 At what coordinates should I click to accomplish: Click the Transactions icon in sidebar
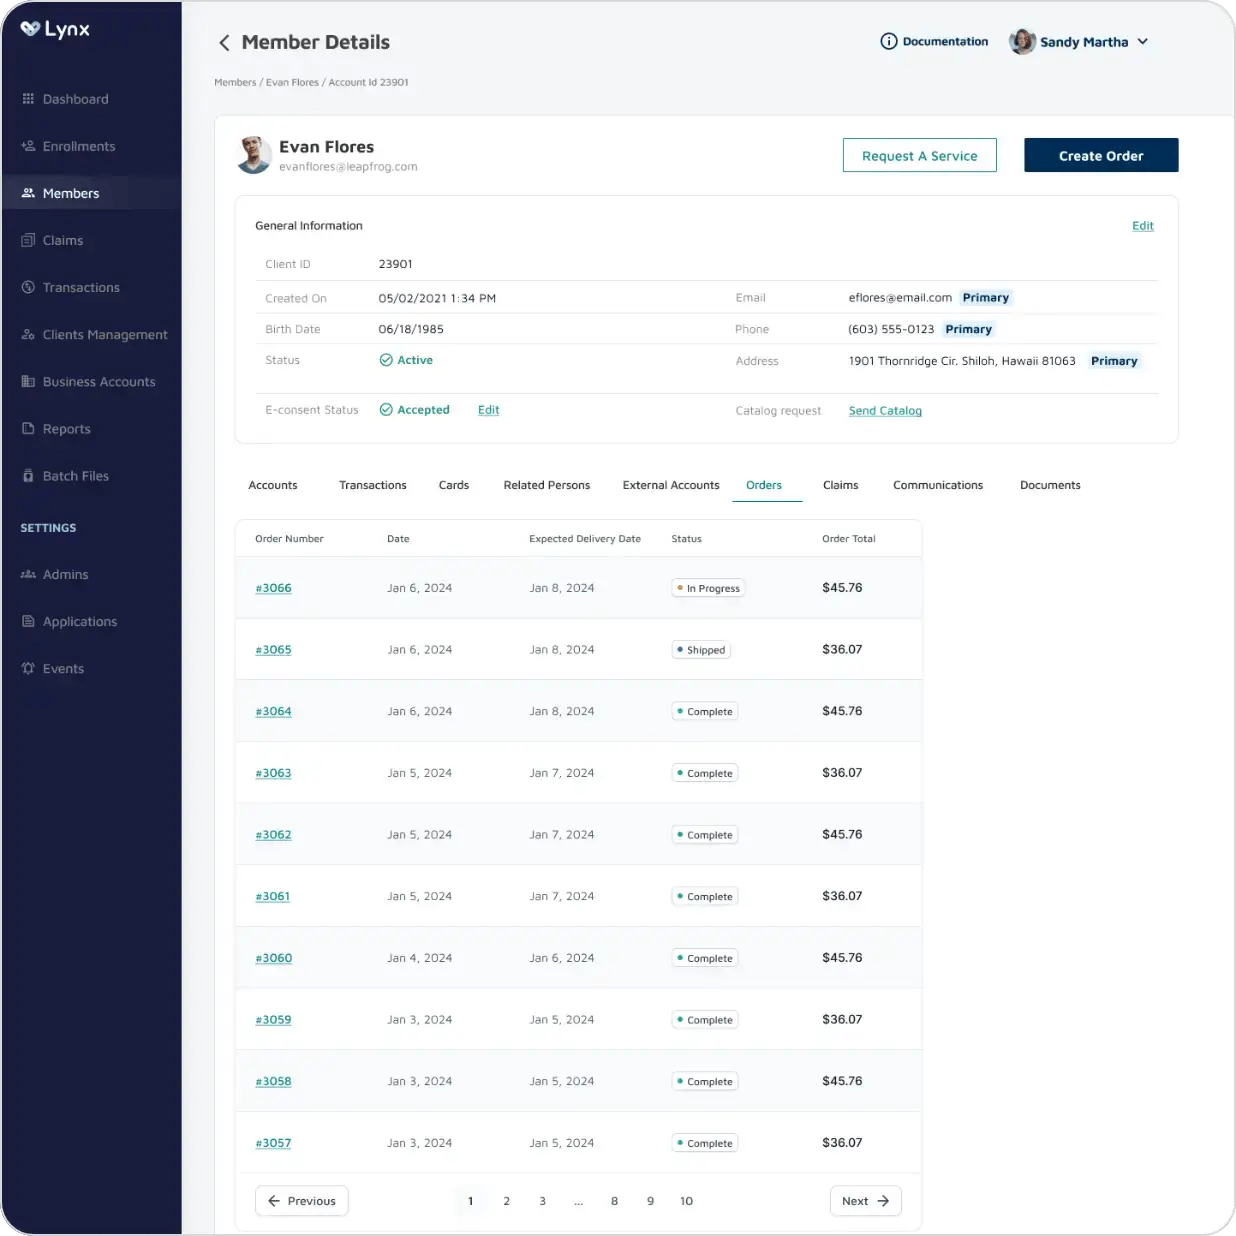tap(28, 287)
